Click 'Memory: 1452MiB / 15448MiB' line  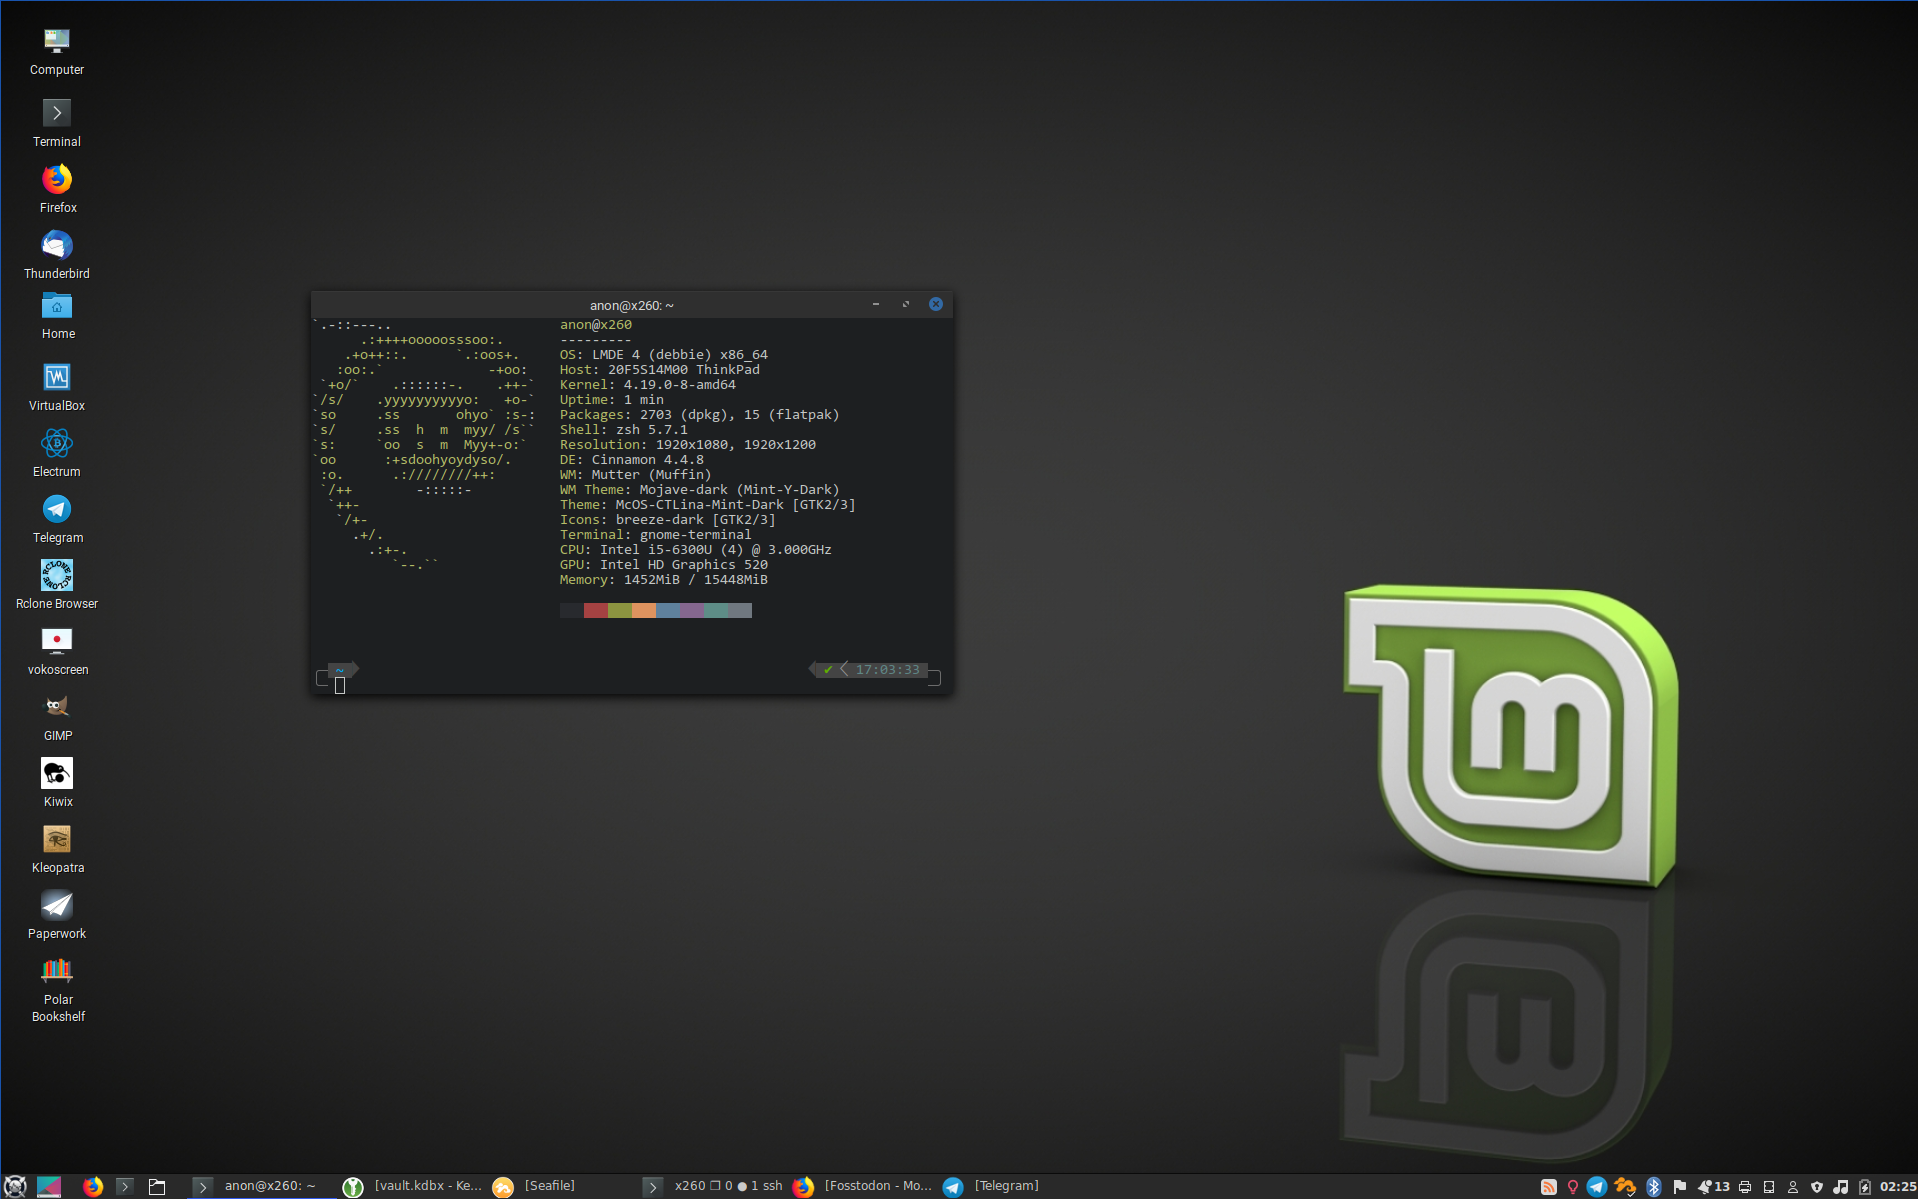click(664, 580)
